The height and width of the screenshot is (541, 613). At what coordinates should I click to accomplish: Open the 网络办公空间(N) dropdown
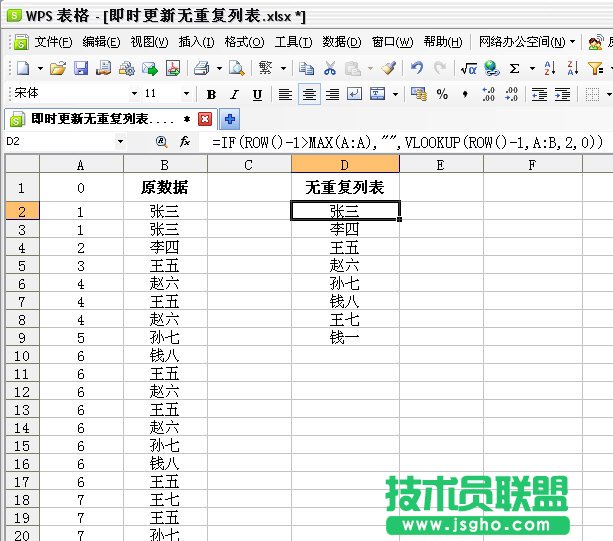pos(527,41)
